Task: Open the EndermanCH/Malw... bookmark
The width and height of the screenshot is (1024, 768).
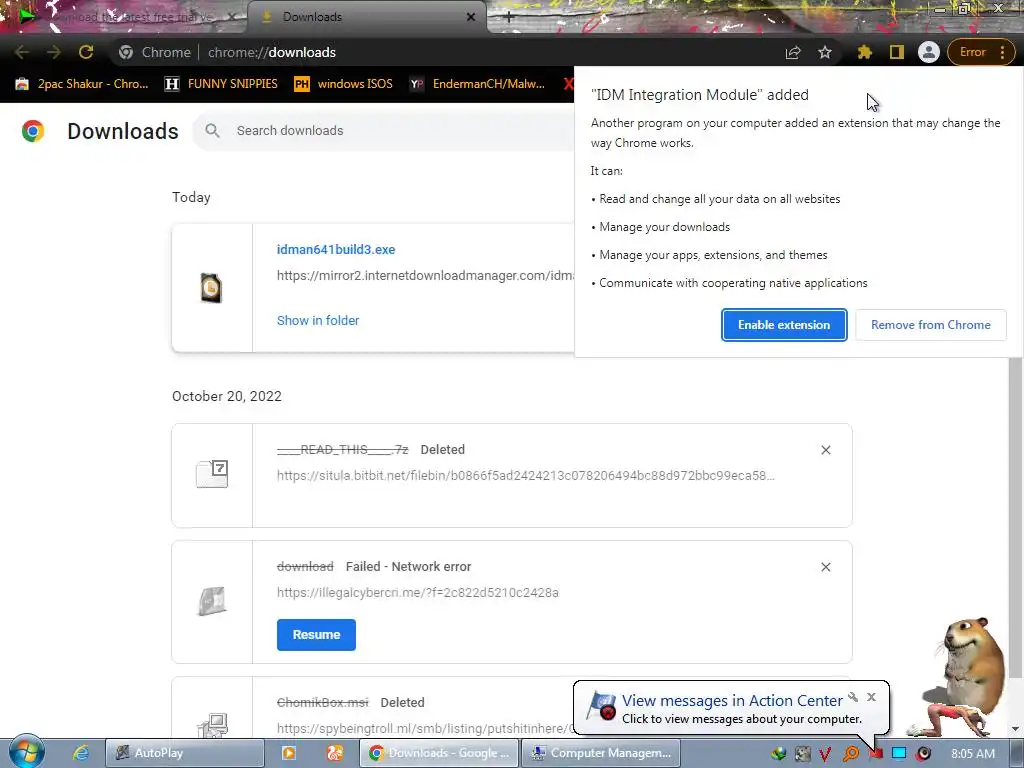Action: coord(477,84)
